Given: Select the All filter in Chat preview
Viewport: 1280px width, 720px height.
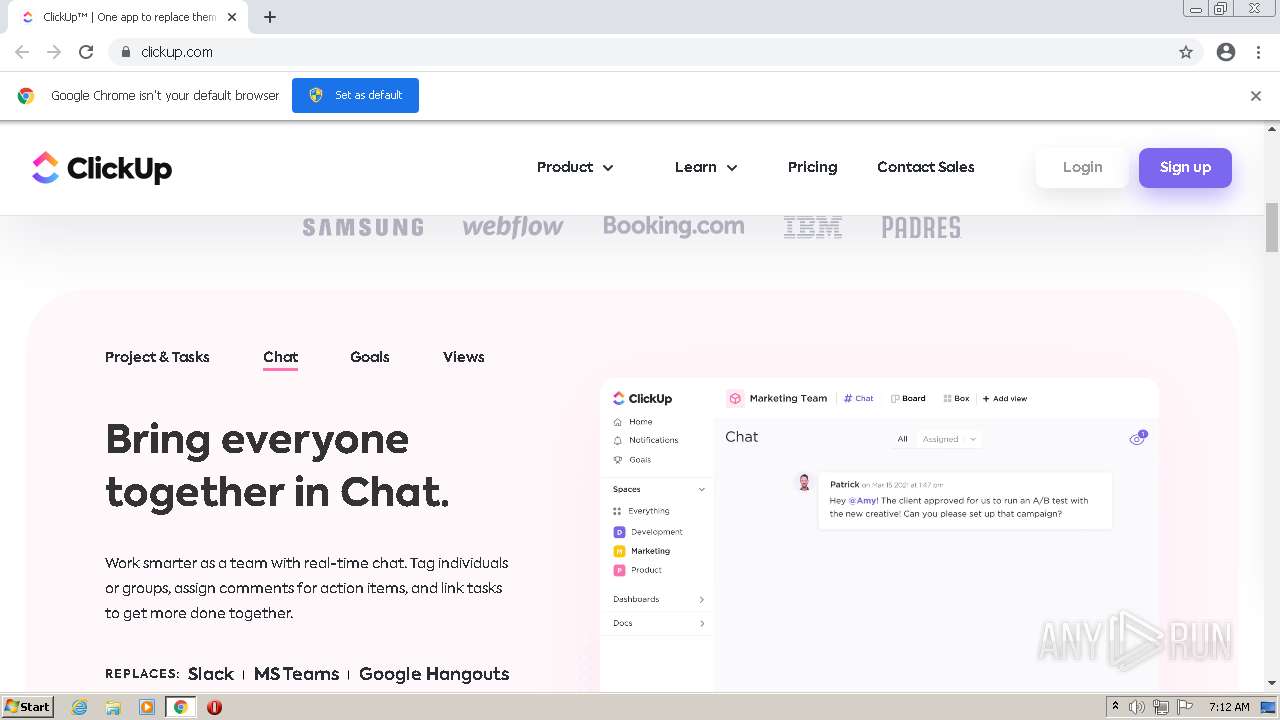Looking at the screenshot, I should (x=902, y=439).
